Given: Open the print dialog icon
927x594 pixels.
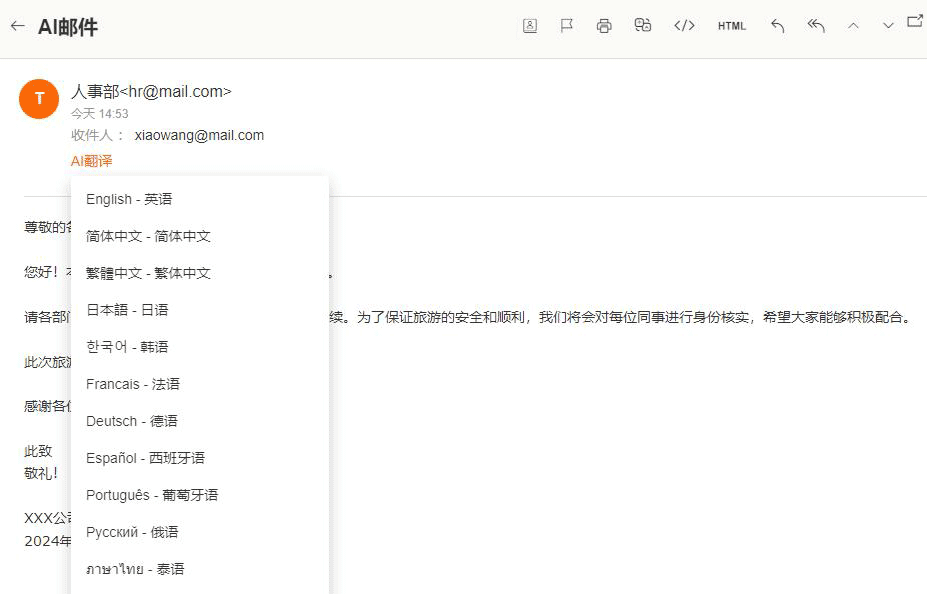Looking at the screenshot, I should [604, 26].
